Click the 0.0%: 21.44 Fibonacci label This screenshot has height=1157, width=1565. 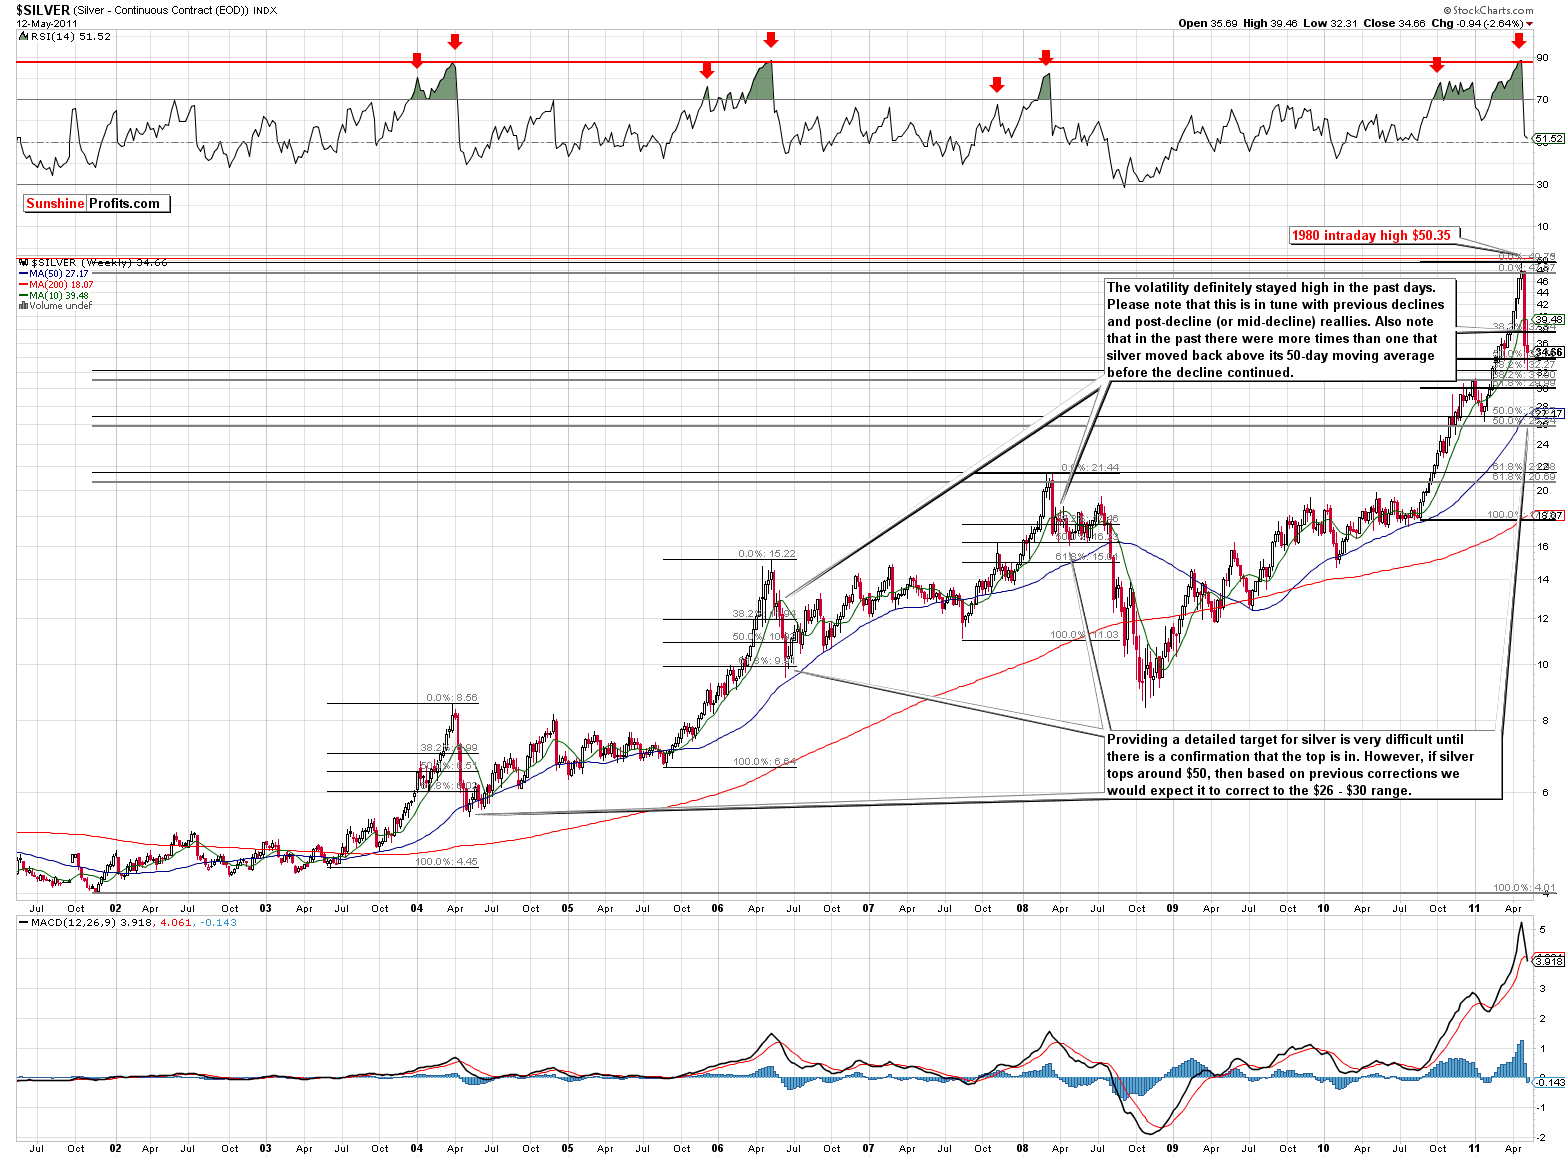(x=1090, y=468)
